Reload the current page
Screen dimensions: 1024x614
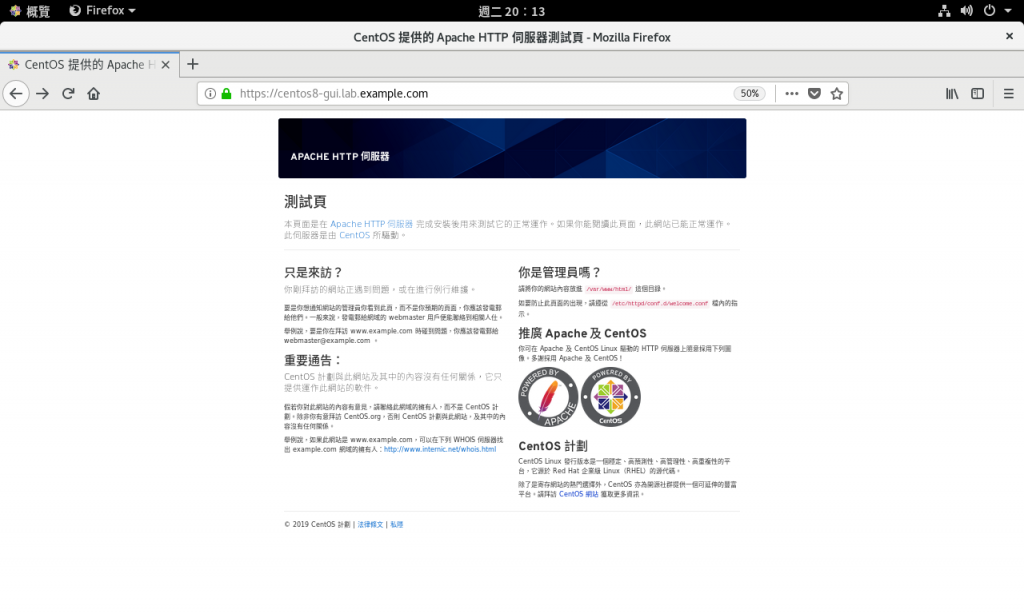(68, 93)
